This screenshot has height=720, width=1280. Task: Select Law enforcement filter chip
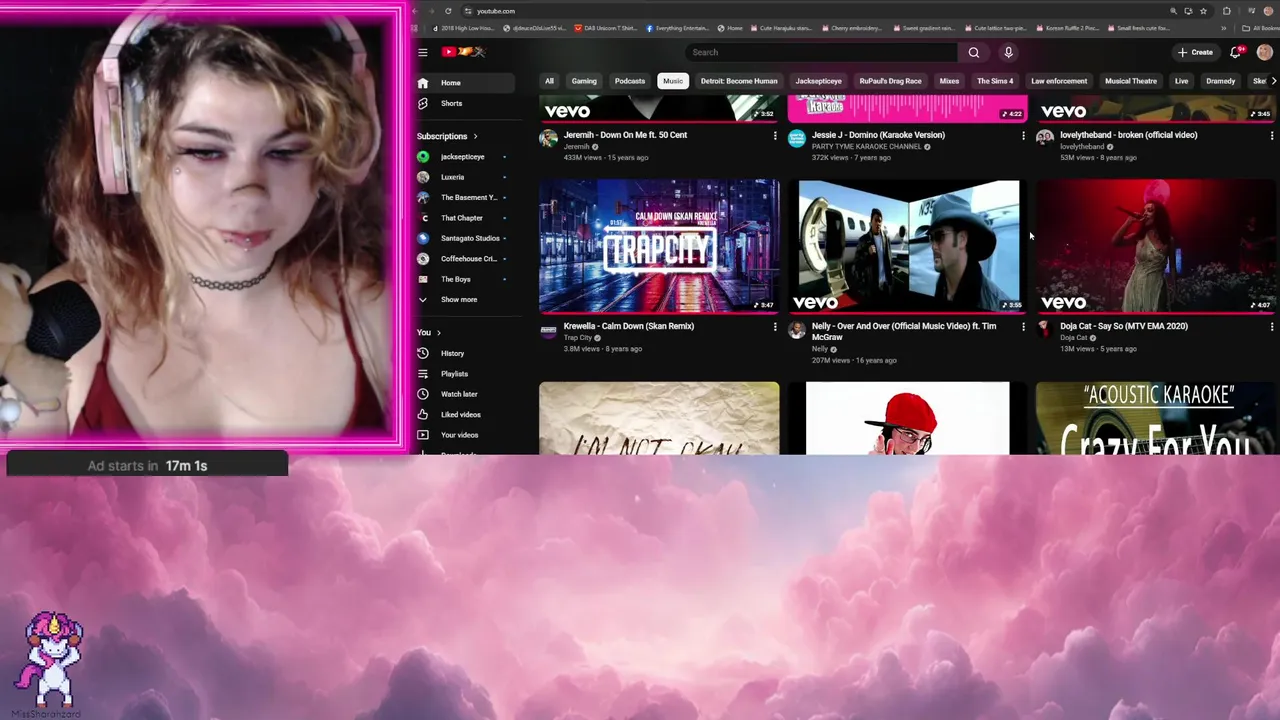tap(1059, 81)
